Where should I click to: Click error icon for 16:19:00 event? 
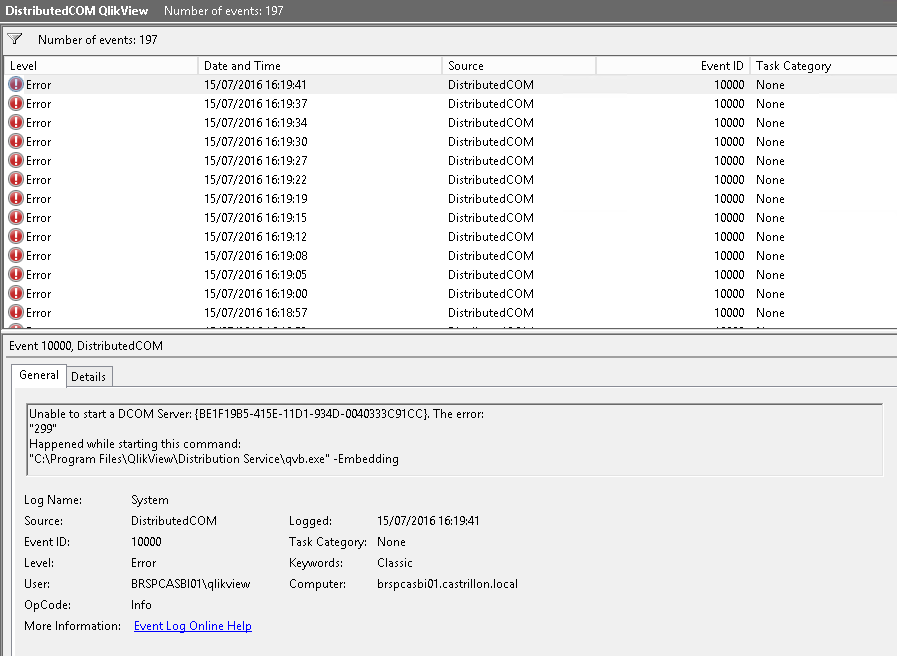(x=16, y=293)
